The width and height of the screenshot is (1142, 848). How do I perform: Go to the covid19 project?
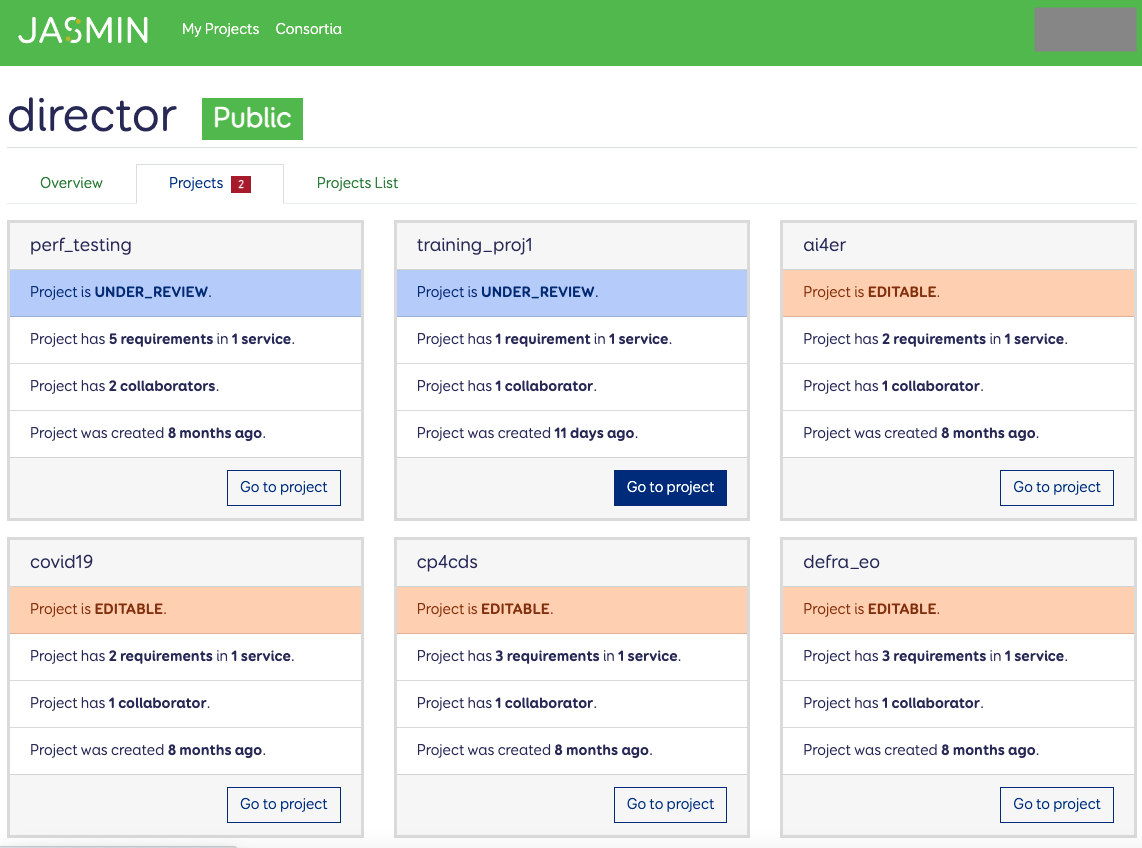coord(284,804)
